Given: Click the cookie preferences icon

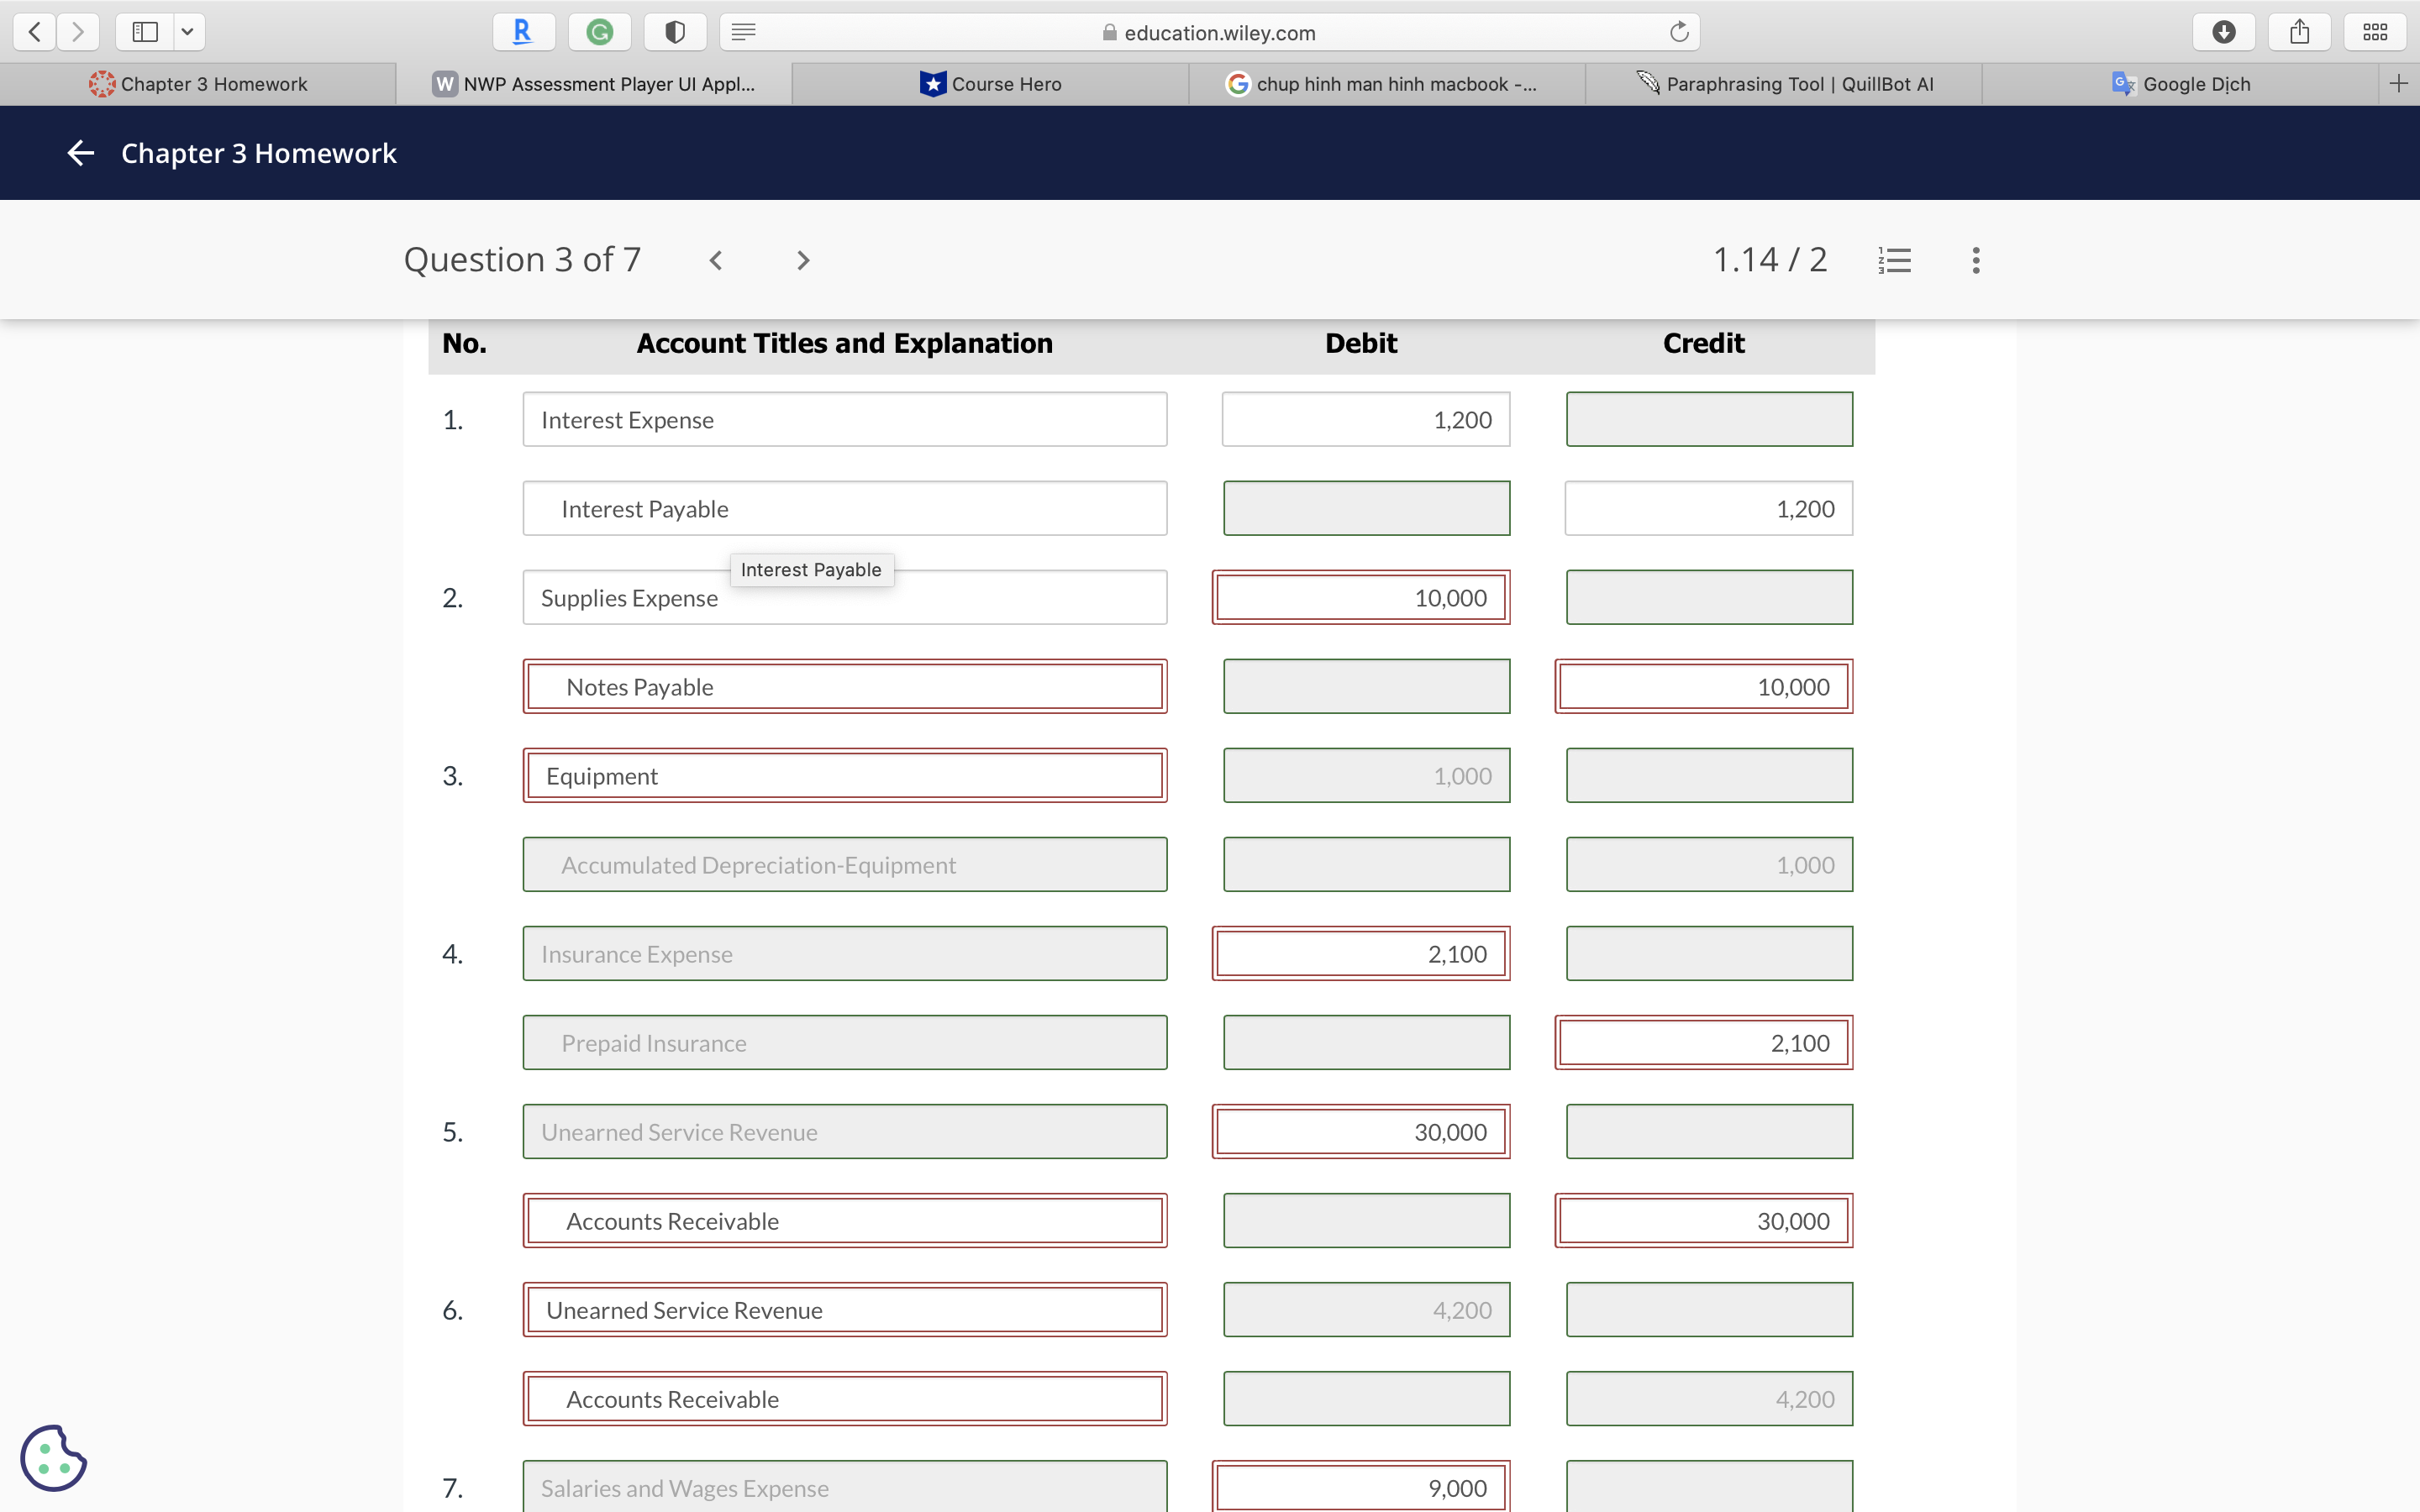Looking at the screenshot, I should (x=53, y=1459).
